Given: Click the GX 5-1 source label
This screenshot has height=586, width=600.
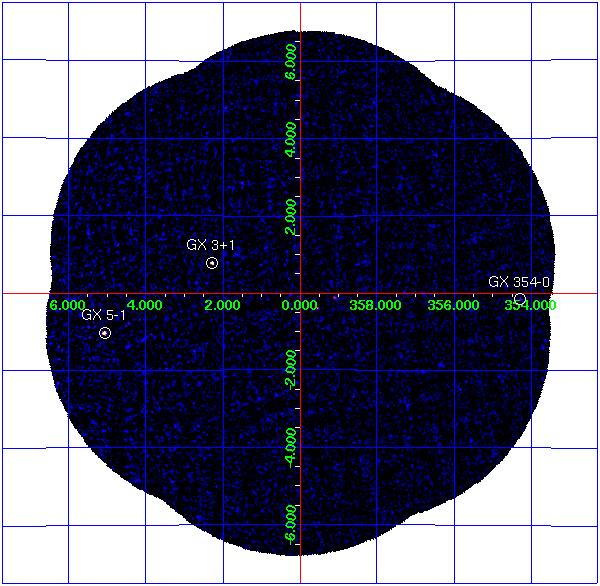Looking at the screenshot, I should [x=104, y=315].
